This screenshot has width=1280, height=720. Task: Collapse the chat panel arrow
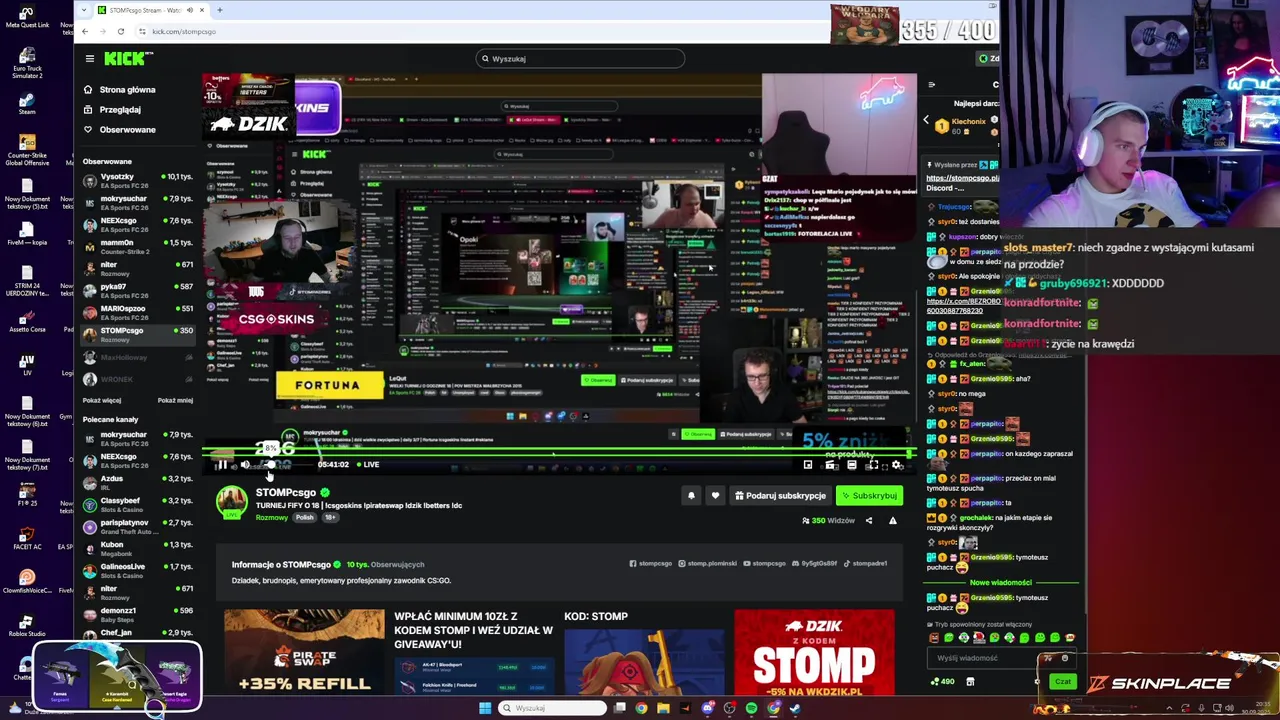931,85
